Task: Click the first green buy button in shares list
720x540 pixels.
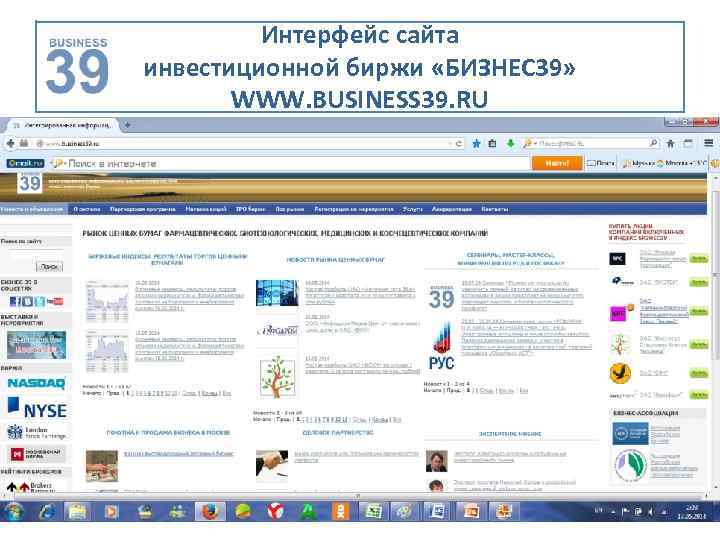Action: [698, 259]
